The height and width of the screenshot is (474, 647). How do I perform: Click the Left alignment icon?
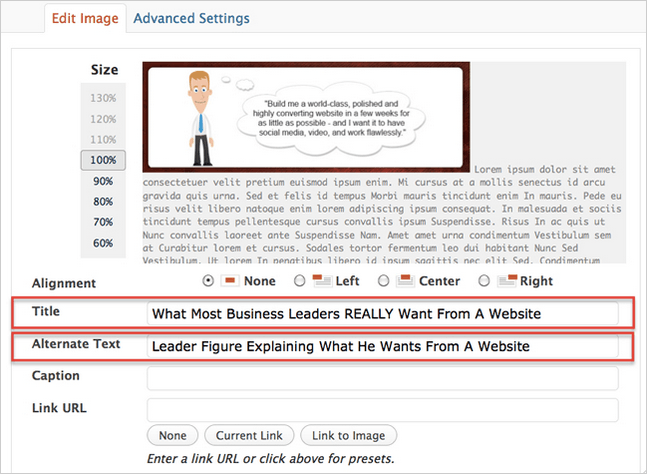(323, 281)
